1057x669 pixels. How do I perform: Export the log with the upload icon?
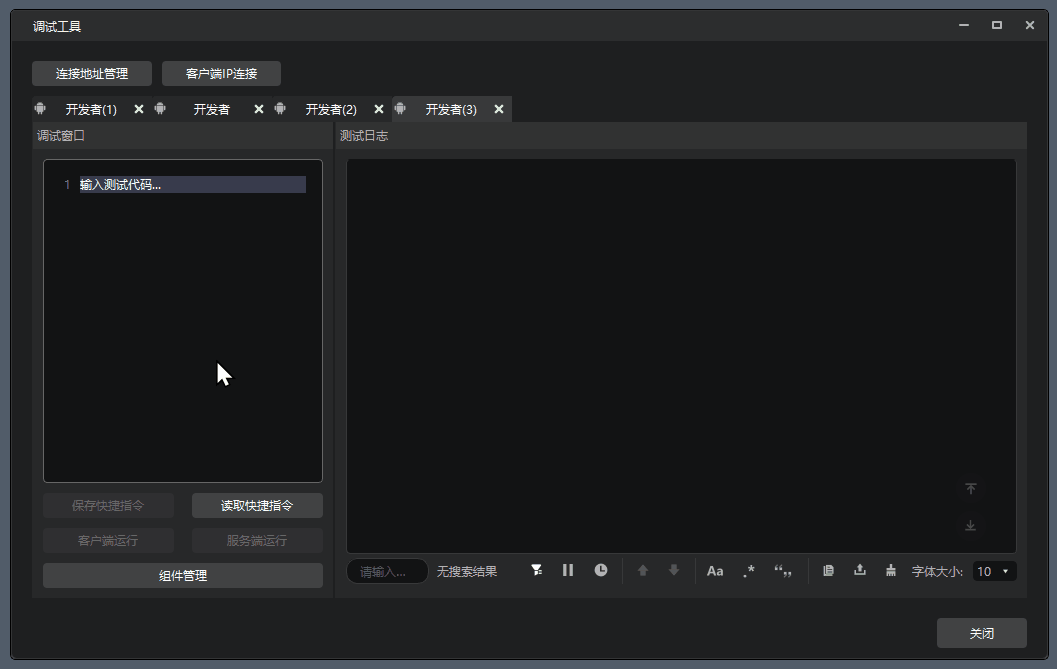point(859,570)
